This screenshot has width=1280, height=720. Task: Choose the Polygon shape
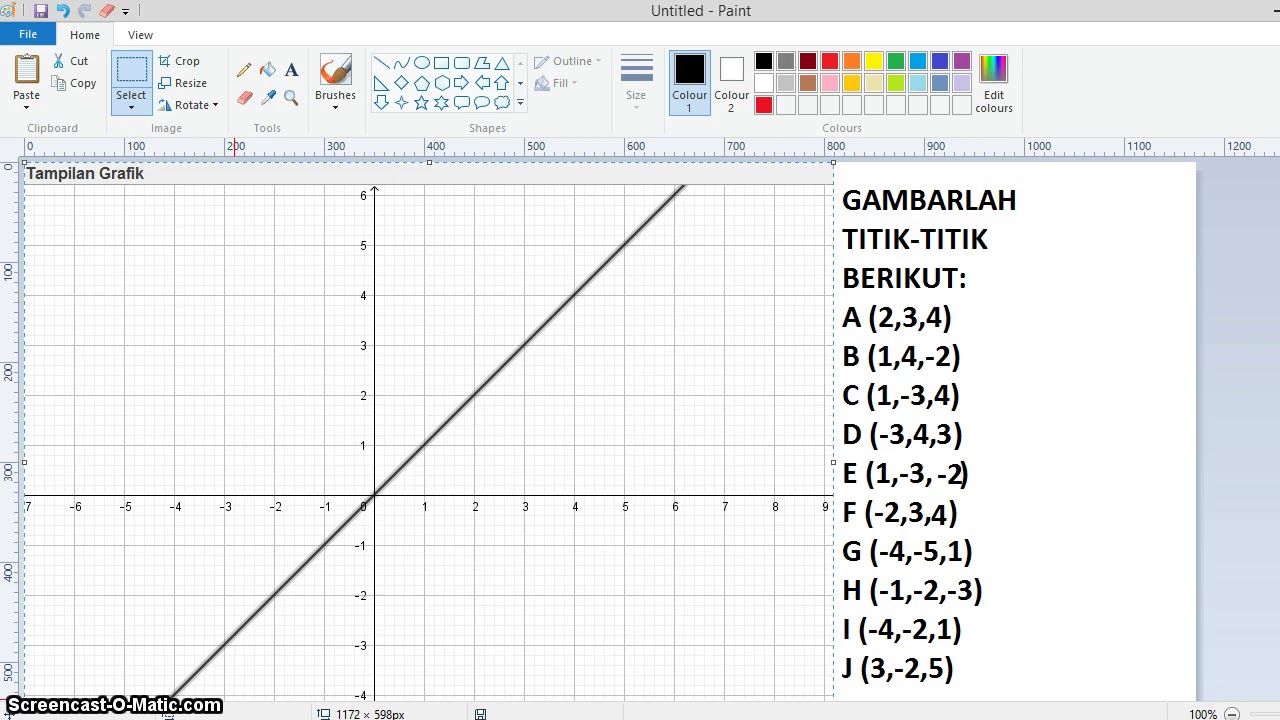[x=481, y=62]
